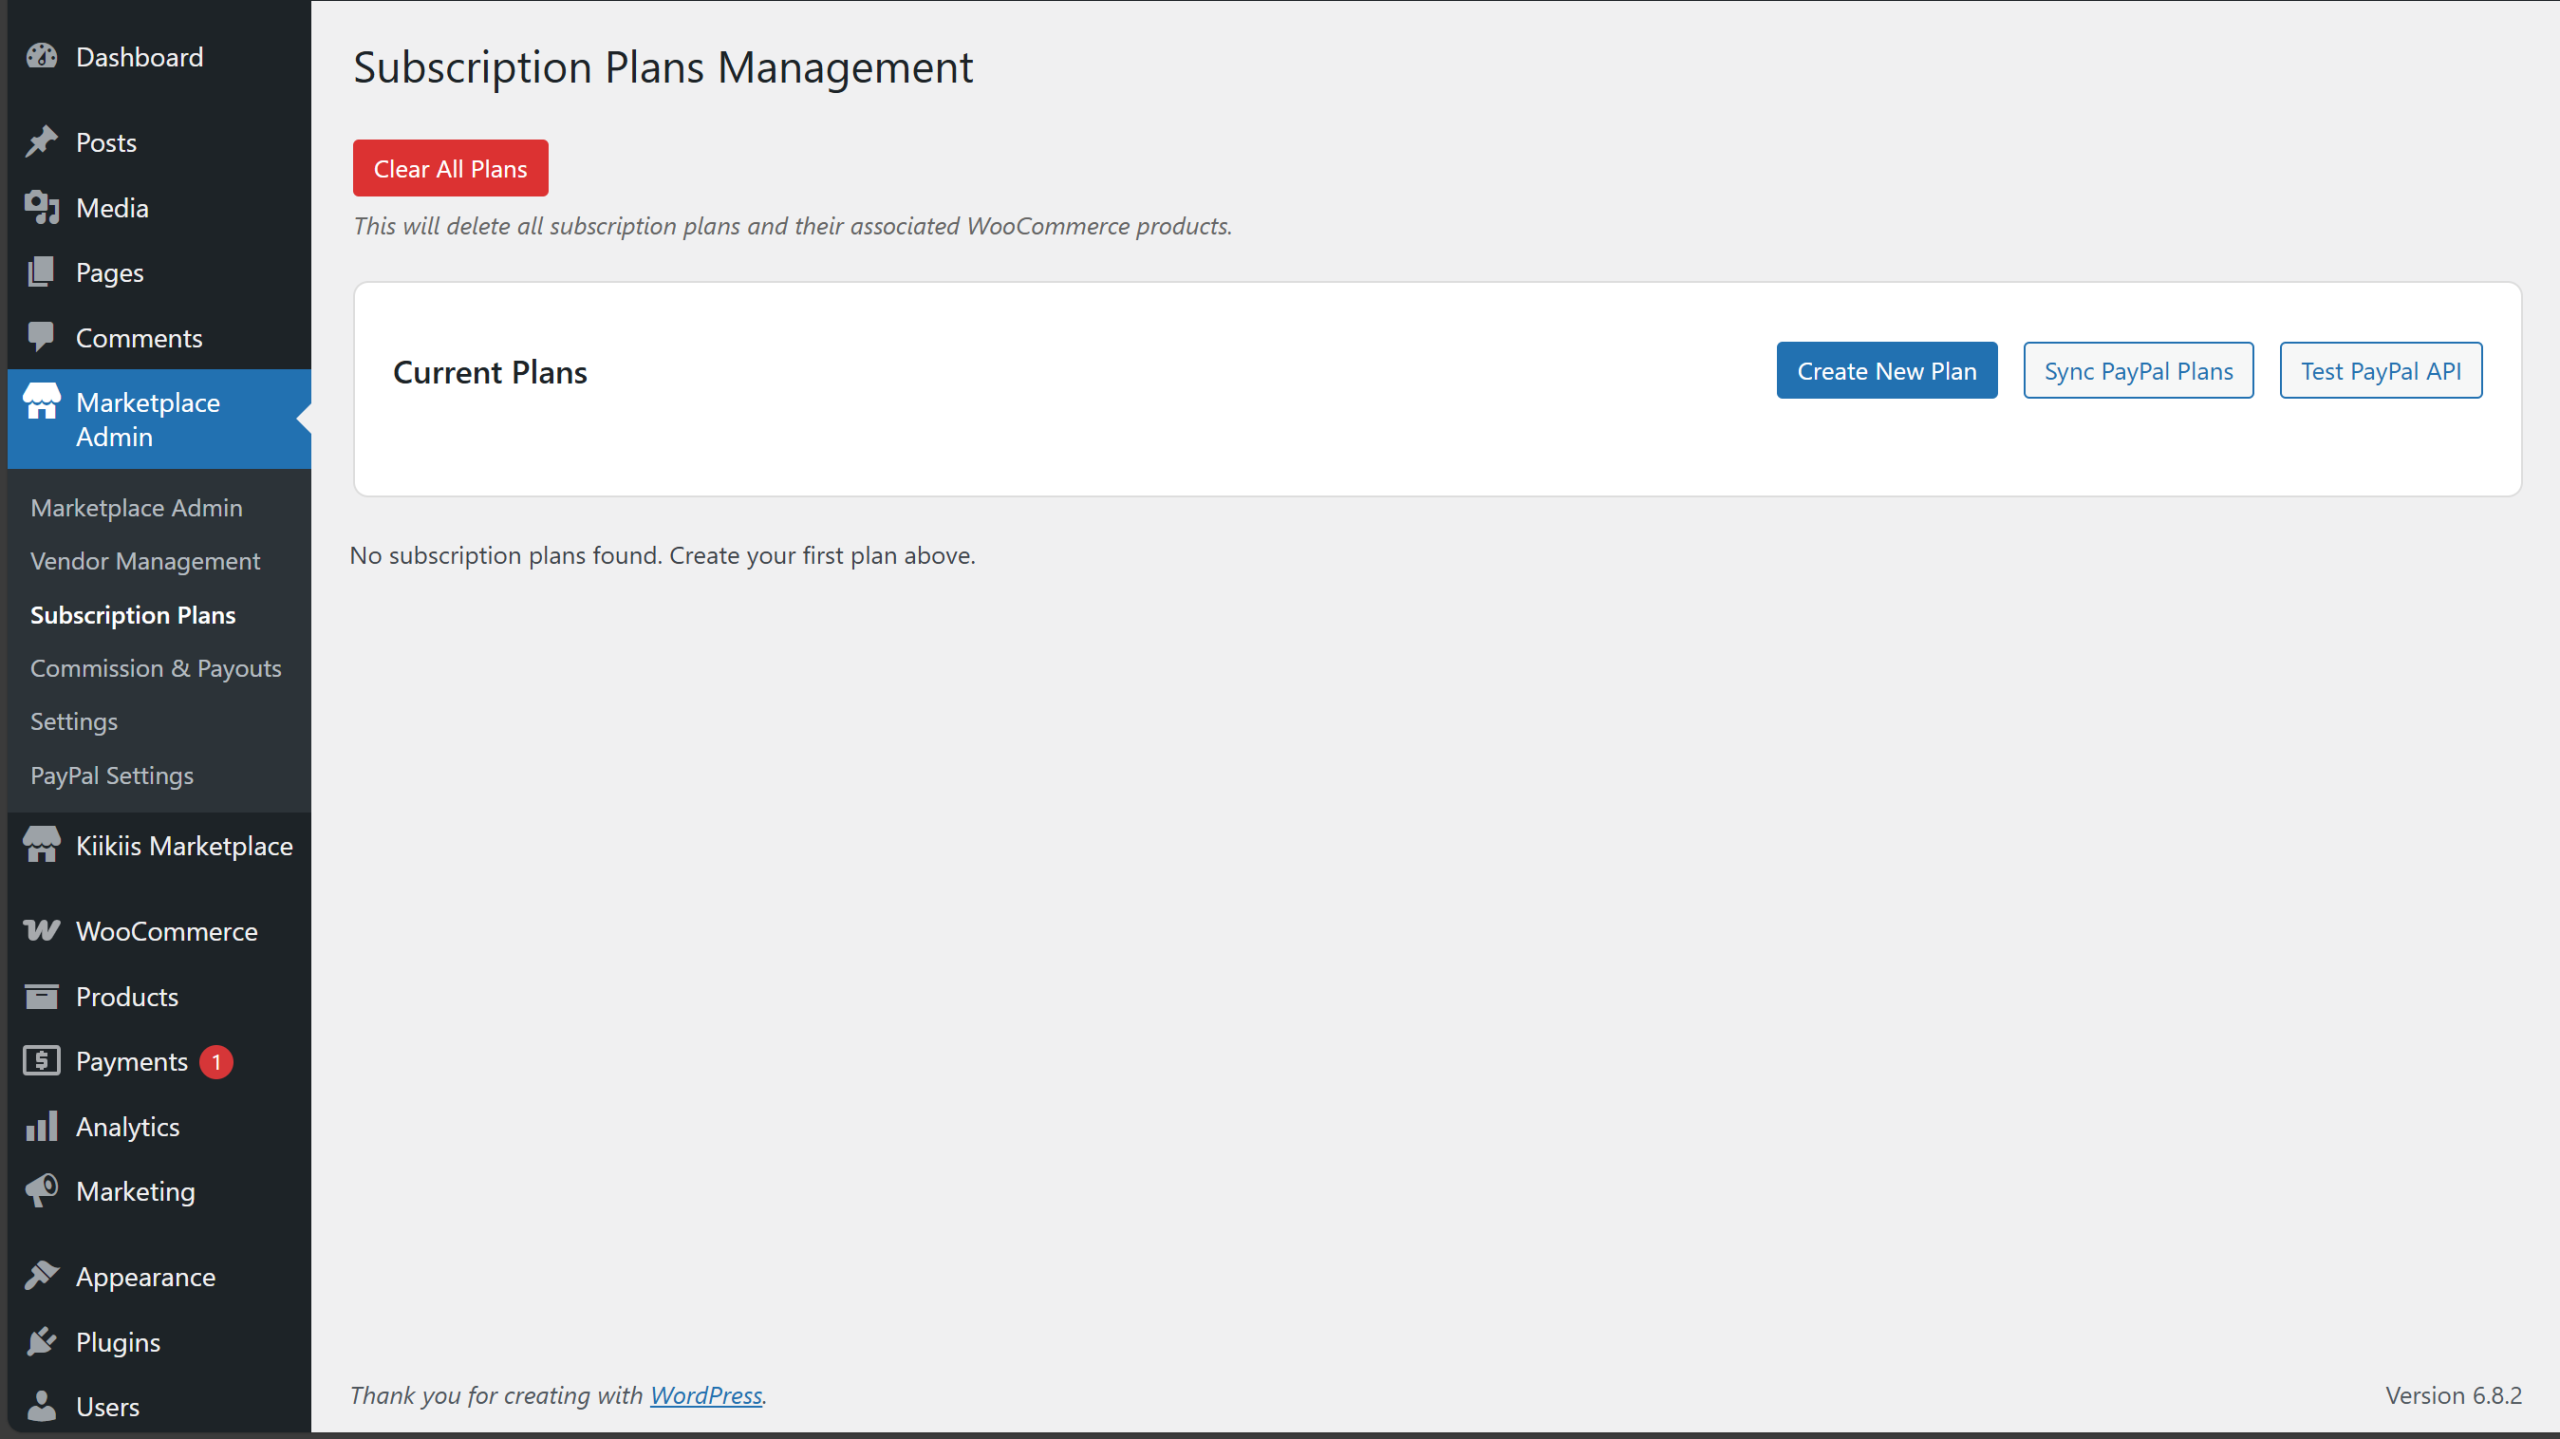Open the Settings submenu item
Screen dimensions: 2560x1439
(x=74, y=721)
